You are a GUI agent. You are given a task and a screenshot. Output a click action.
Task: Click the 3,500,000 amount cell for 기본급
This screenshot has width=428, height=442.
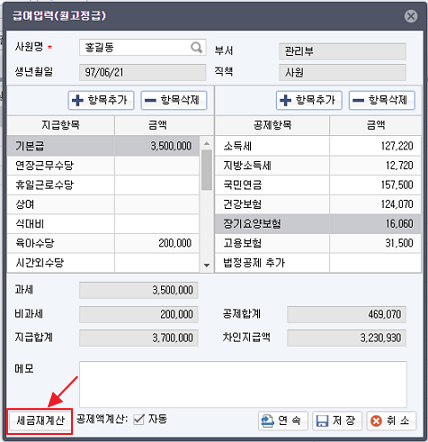(157, 146)
